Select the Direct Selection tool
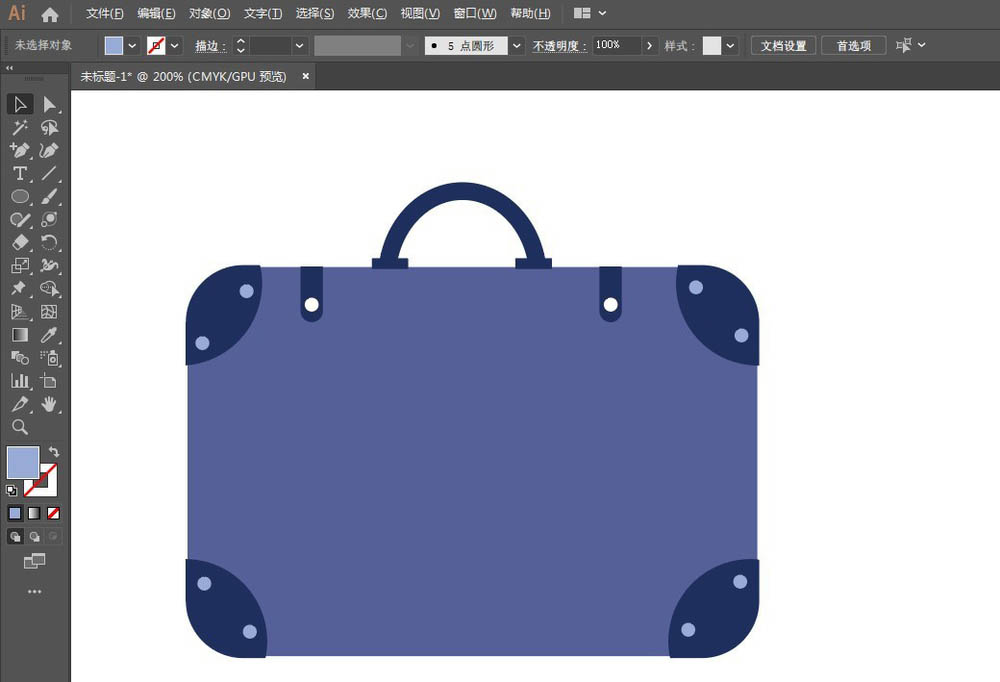The image size is (1000, 682). 49,104
